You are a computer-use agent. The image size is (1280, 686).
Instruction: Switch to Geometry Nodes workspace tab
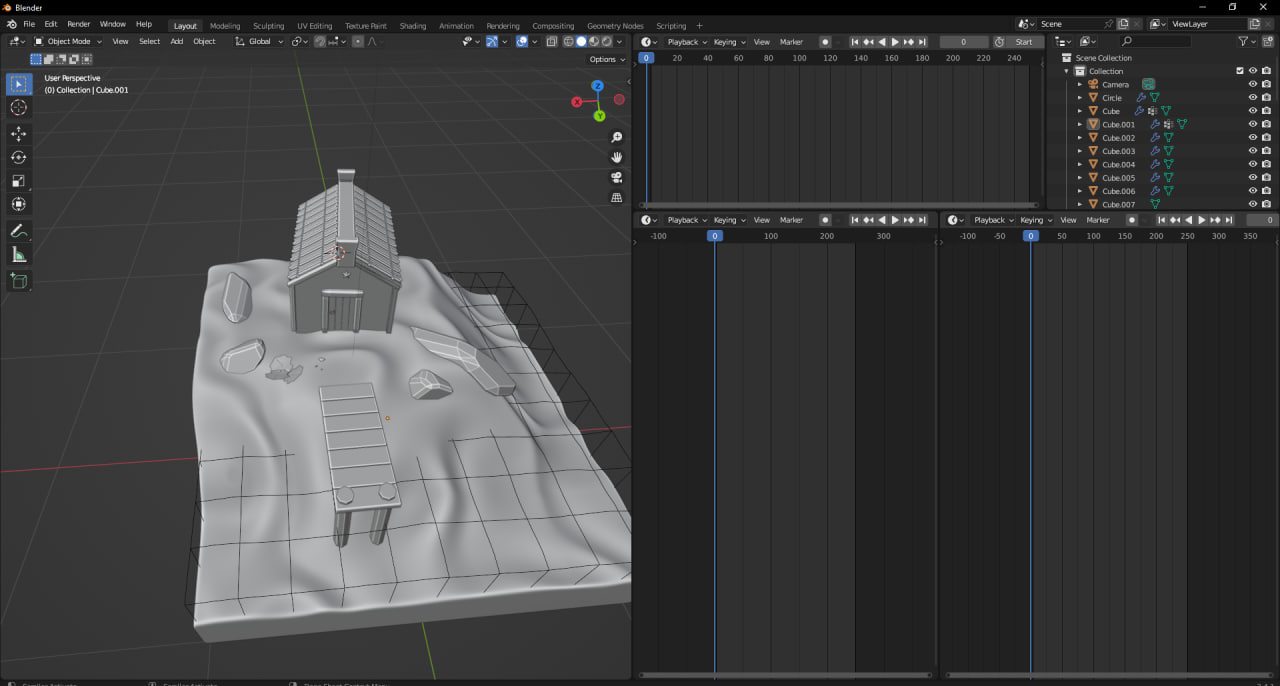point(615,25)
